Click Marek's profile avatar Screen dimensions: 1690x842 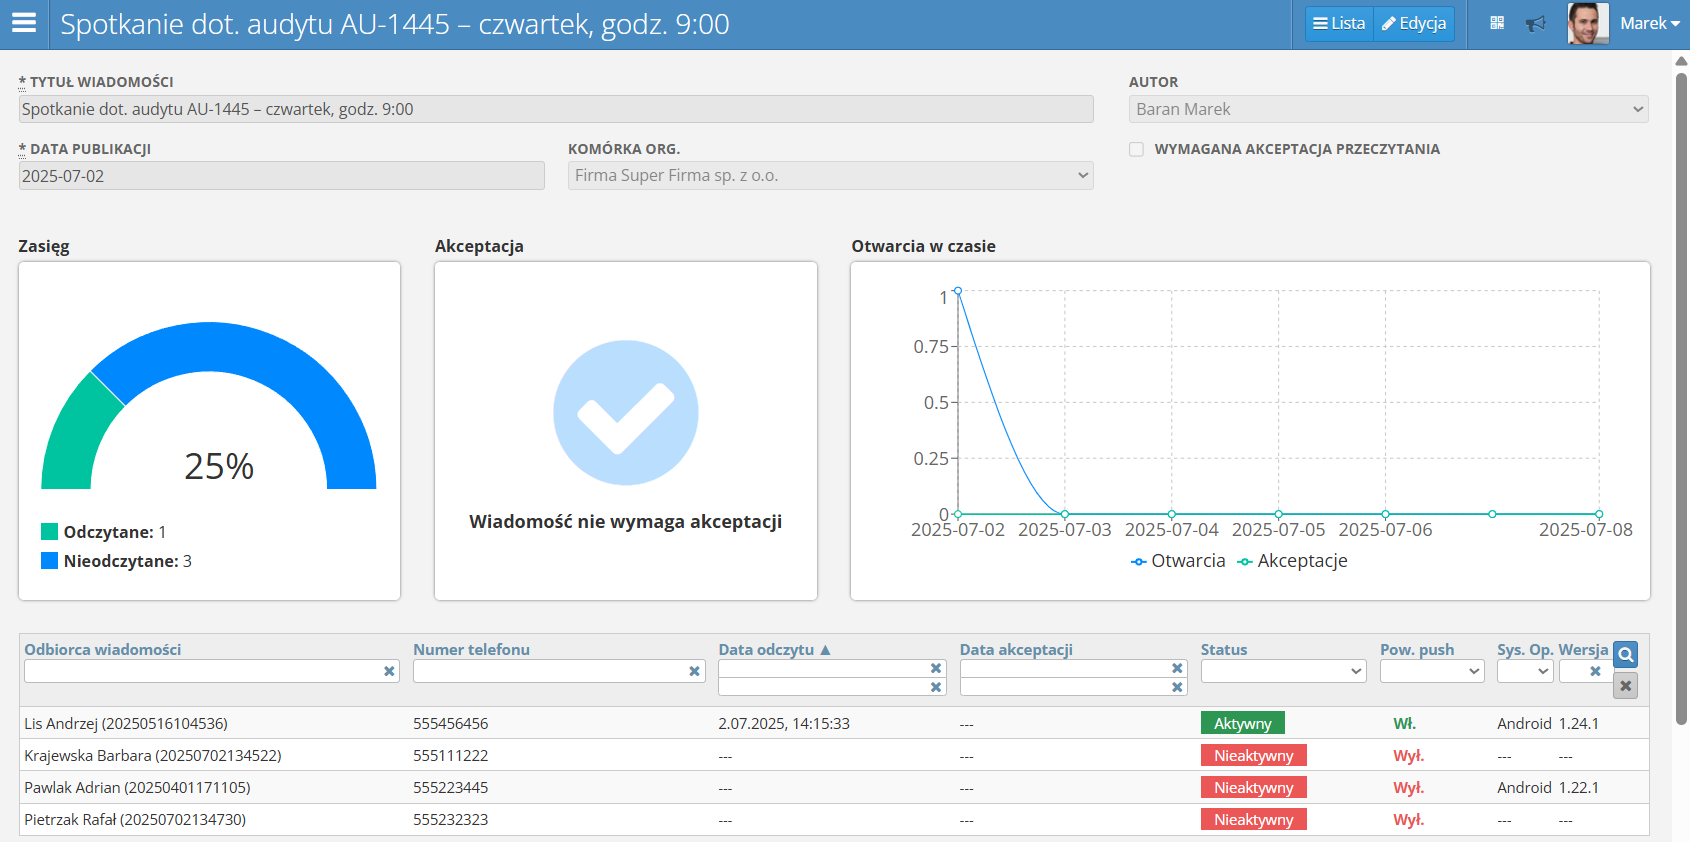[1588, 23]
